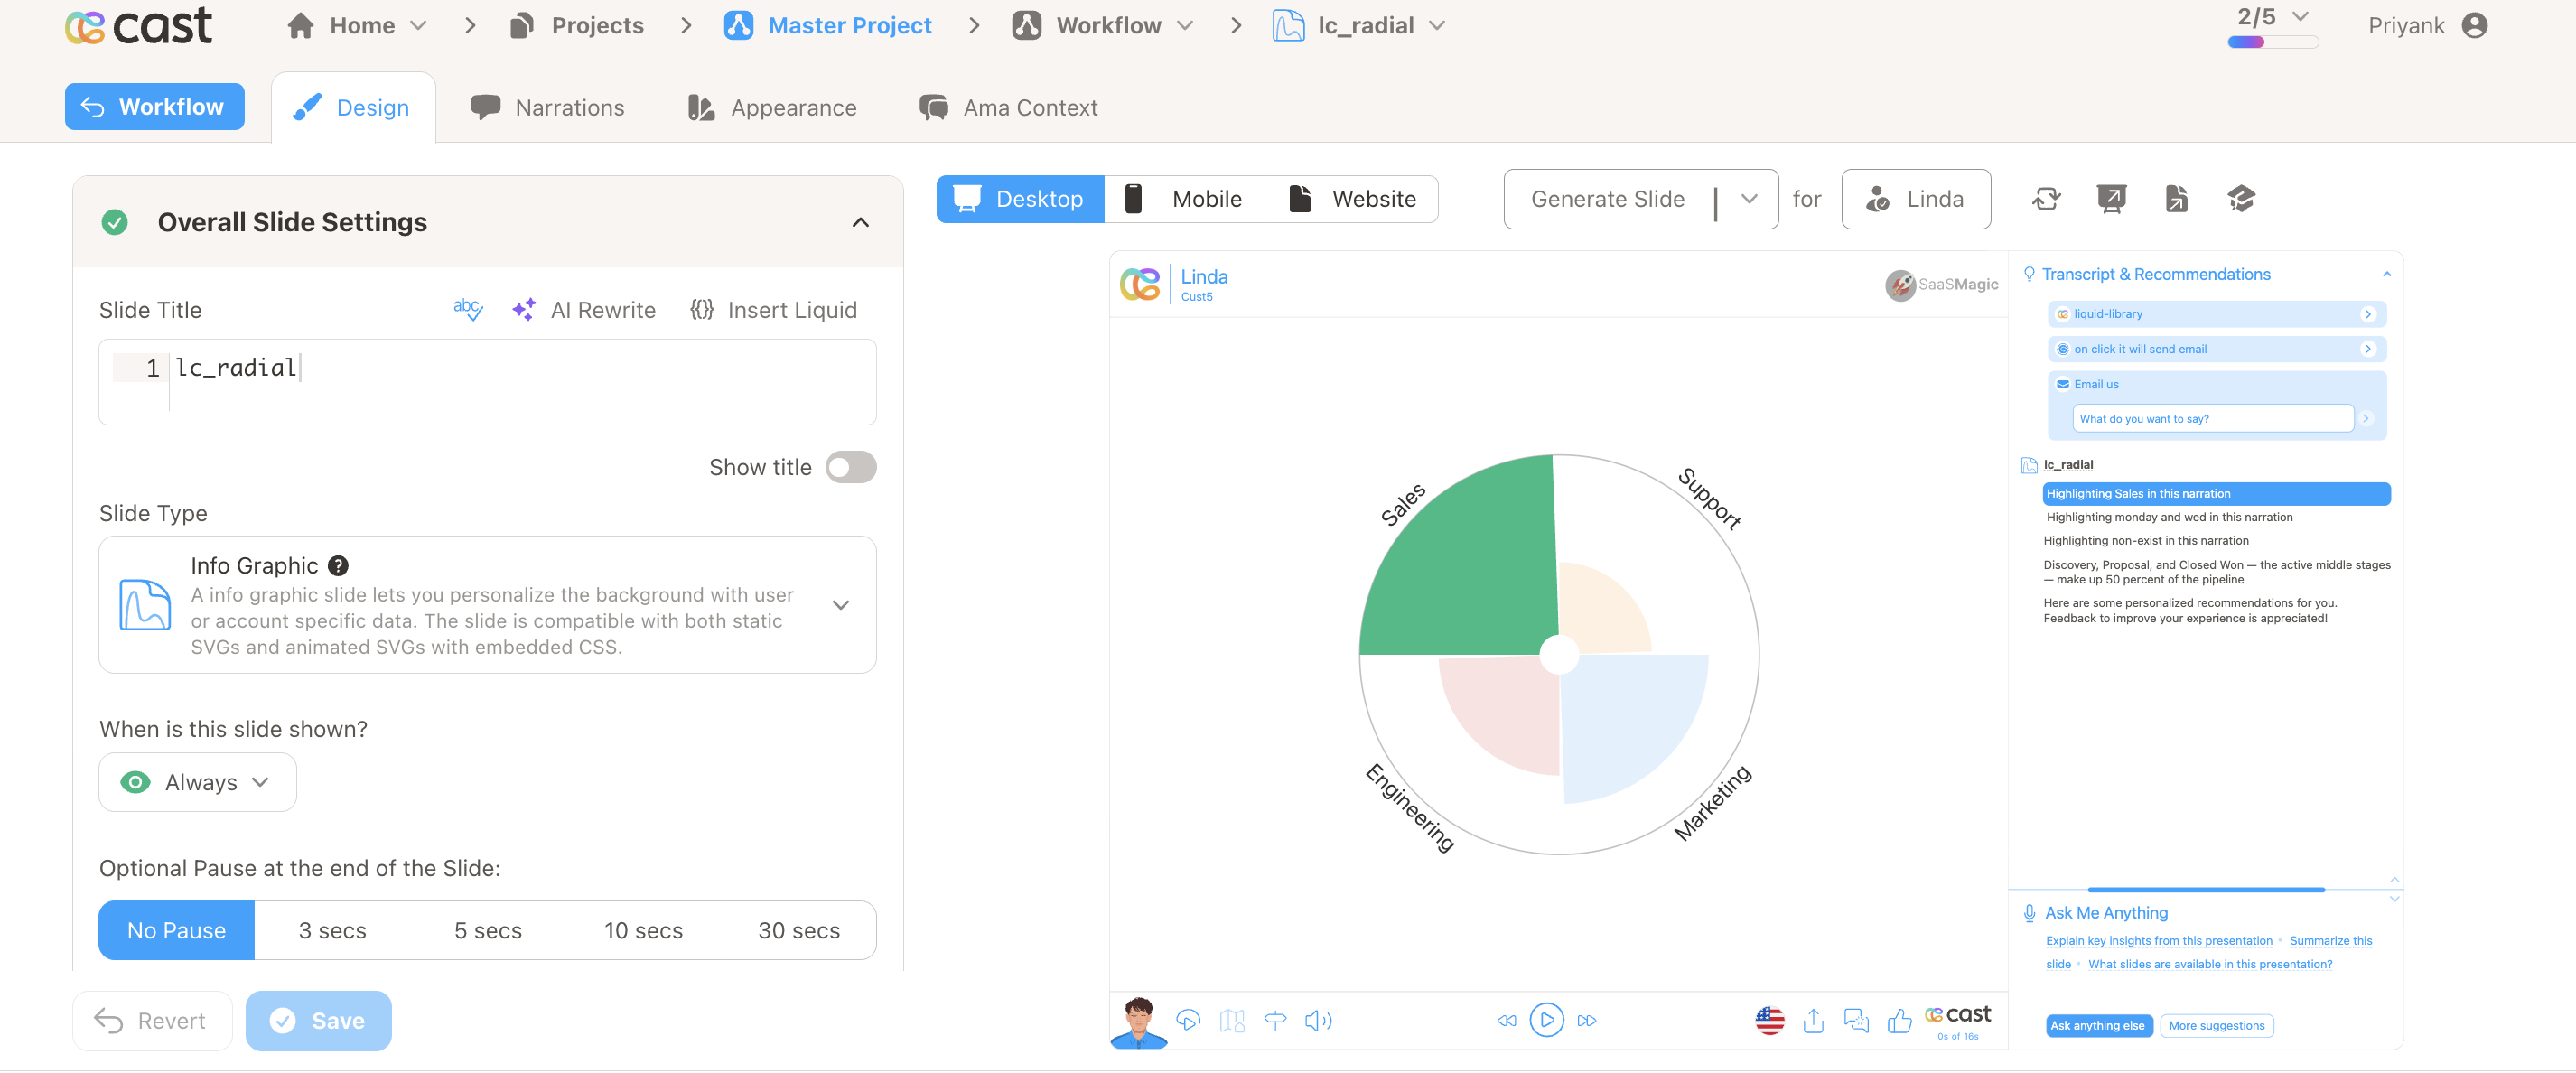Click the export document icon in toolbar
Viewport: 2576px width, 1073px height.
tap(2176, 199)
